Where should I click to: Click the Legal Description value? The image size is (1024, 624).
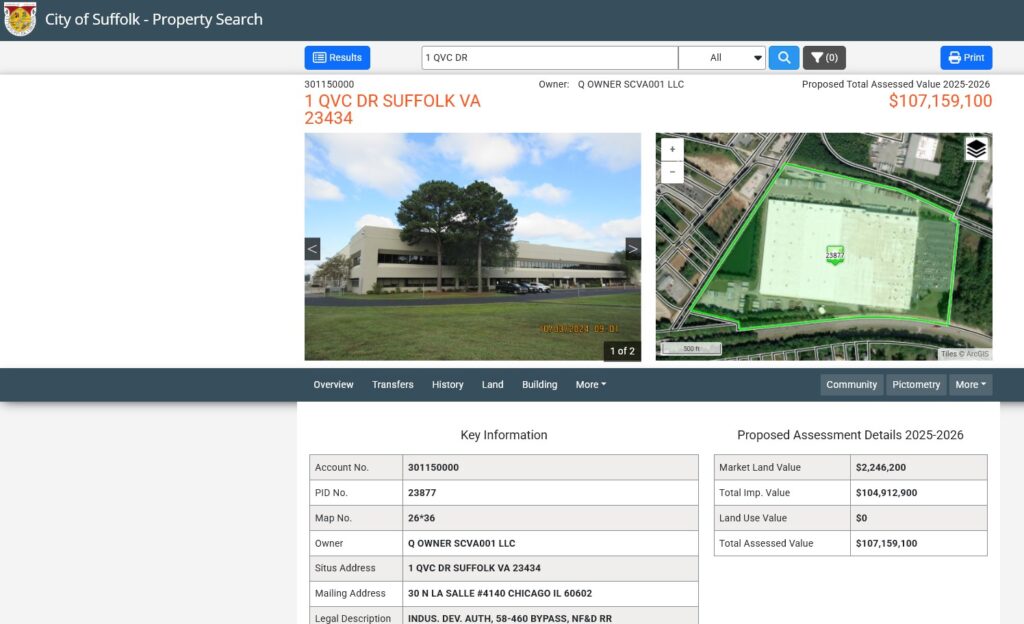[509, 618]
